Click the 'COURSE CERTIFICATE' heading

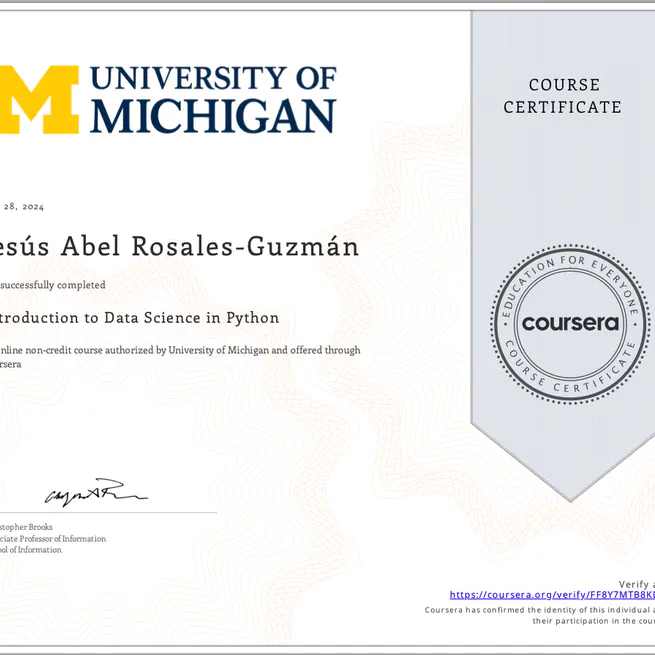pyautogui.click(x=563, y=96)
